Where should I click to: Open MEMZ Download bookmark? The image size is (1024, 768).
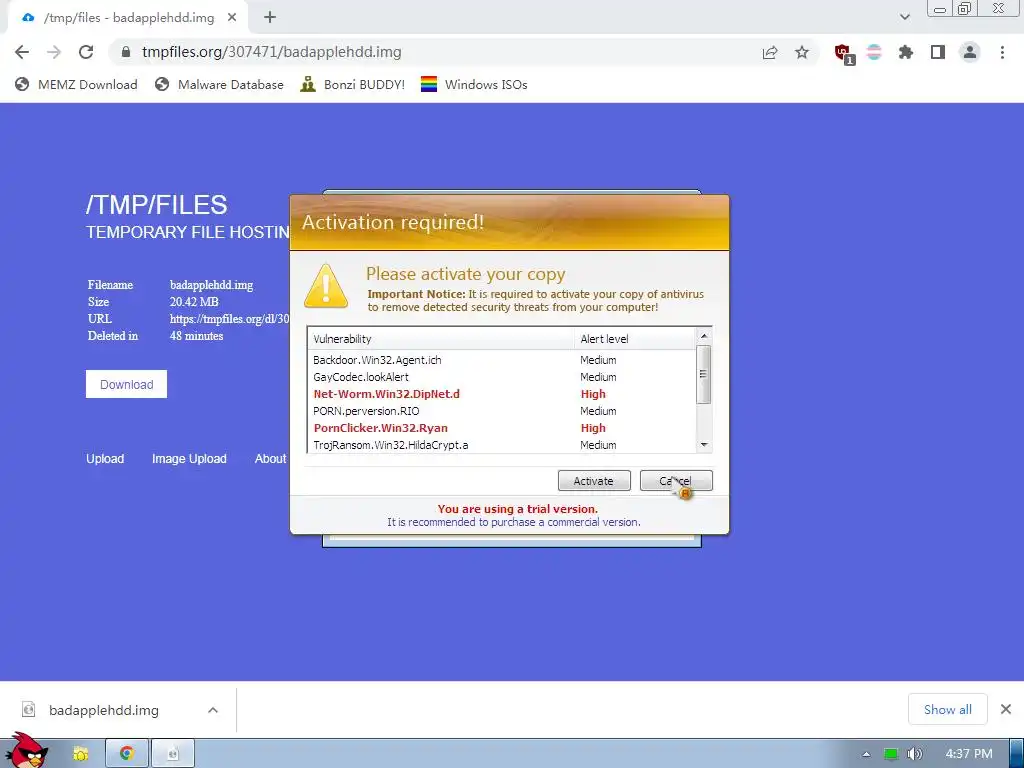[76, 84]
